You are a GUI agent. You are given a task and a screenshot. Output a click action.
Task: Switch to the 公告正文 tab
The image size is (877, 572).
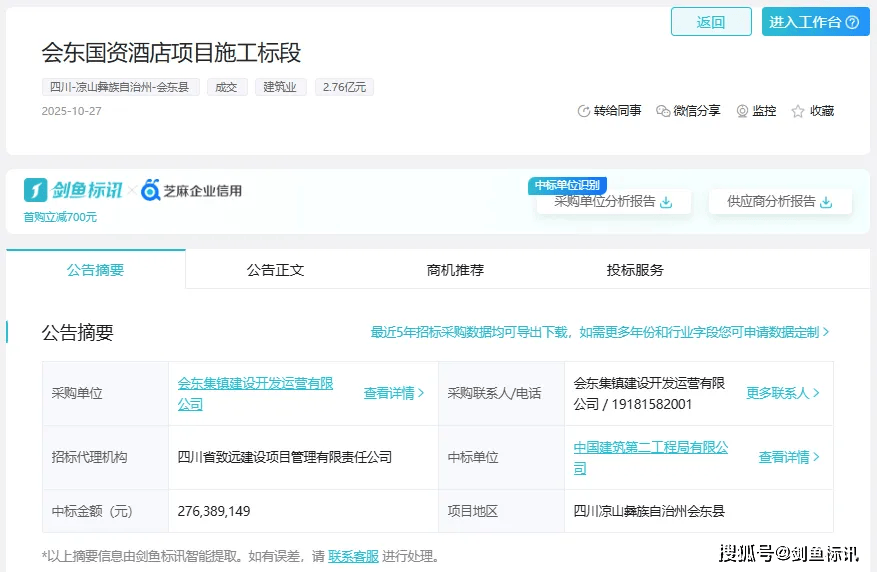275,270
